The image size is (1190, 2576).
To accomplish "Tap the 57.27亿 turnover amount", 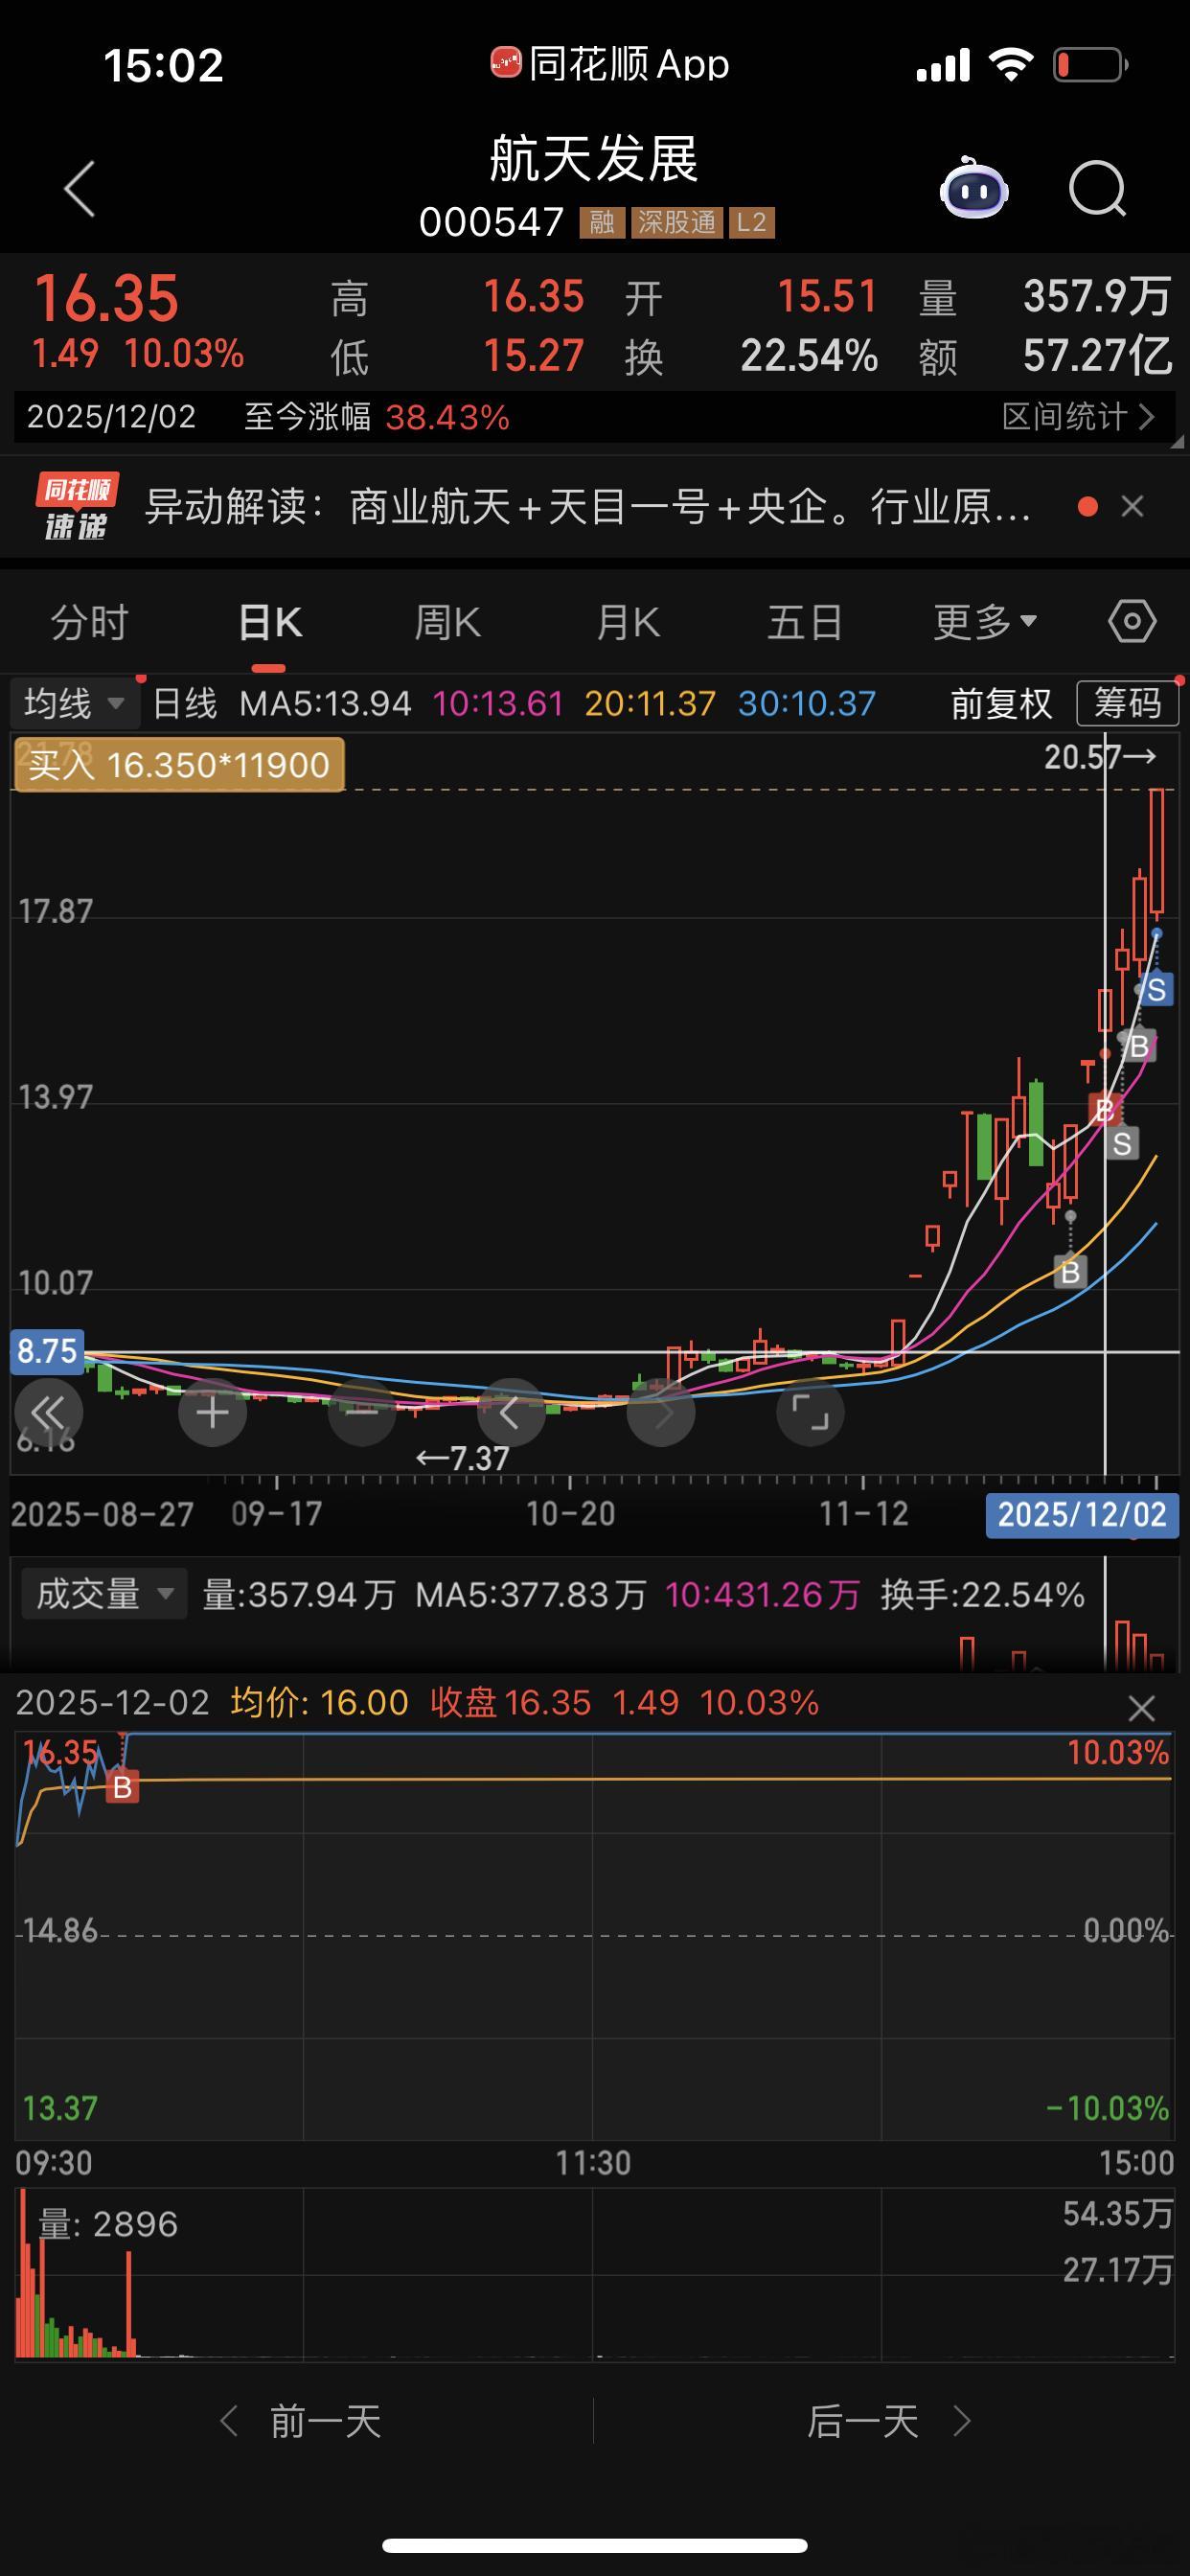I will 1097,356.
